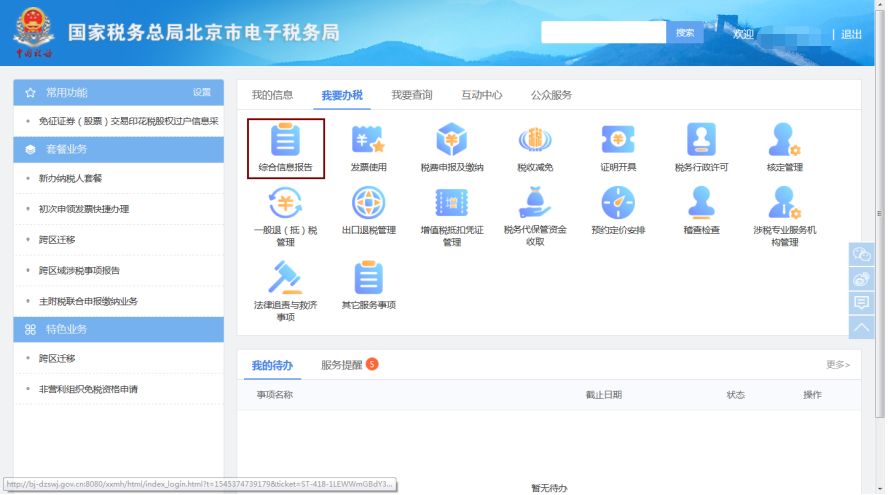Click the 状态 column header
The width and height of the screenshot is (888, 495).
736,395
